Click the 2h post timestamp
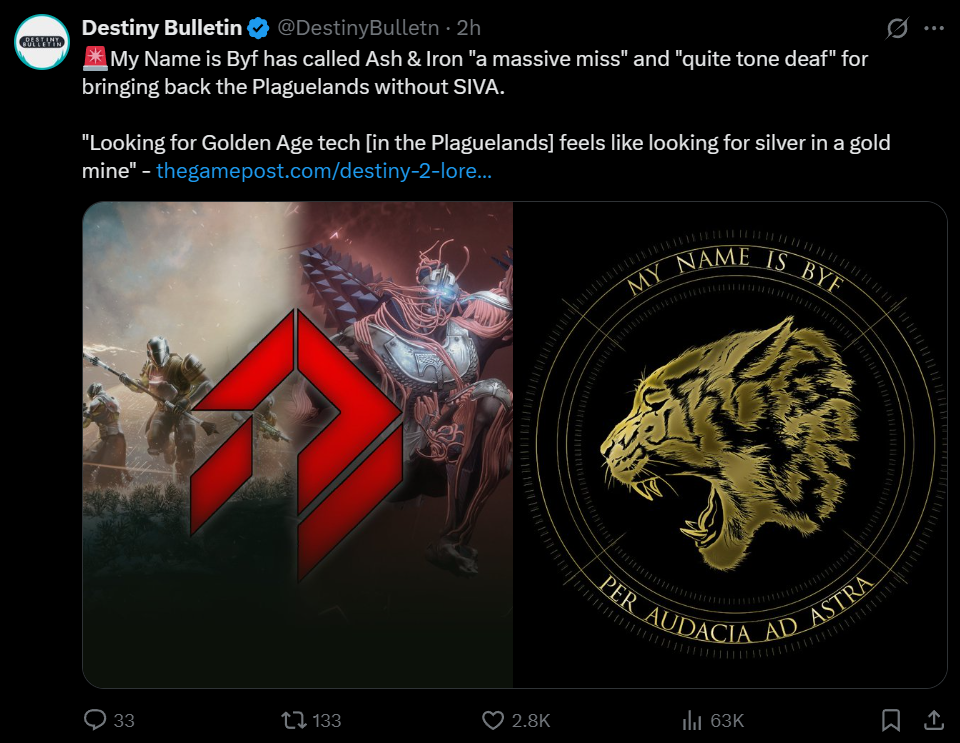Viewport: 960px width, 743px height. pos(469,28)
